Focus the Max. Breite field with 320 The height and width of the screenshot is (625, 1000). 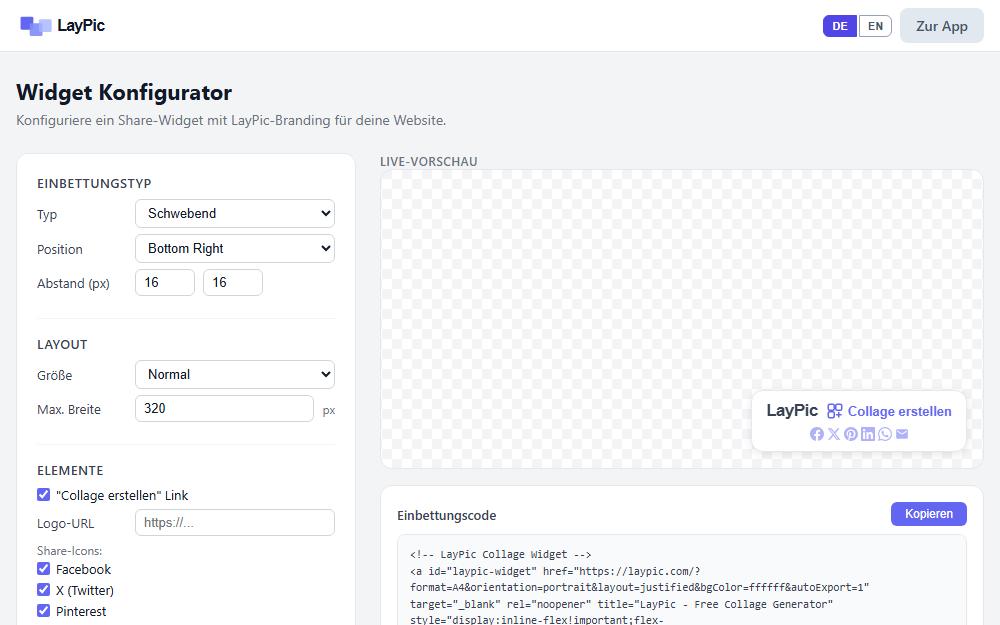coord(224,409)
